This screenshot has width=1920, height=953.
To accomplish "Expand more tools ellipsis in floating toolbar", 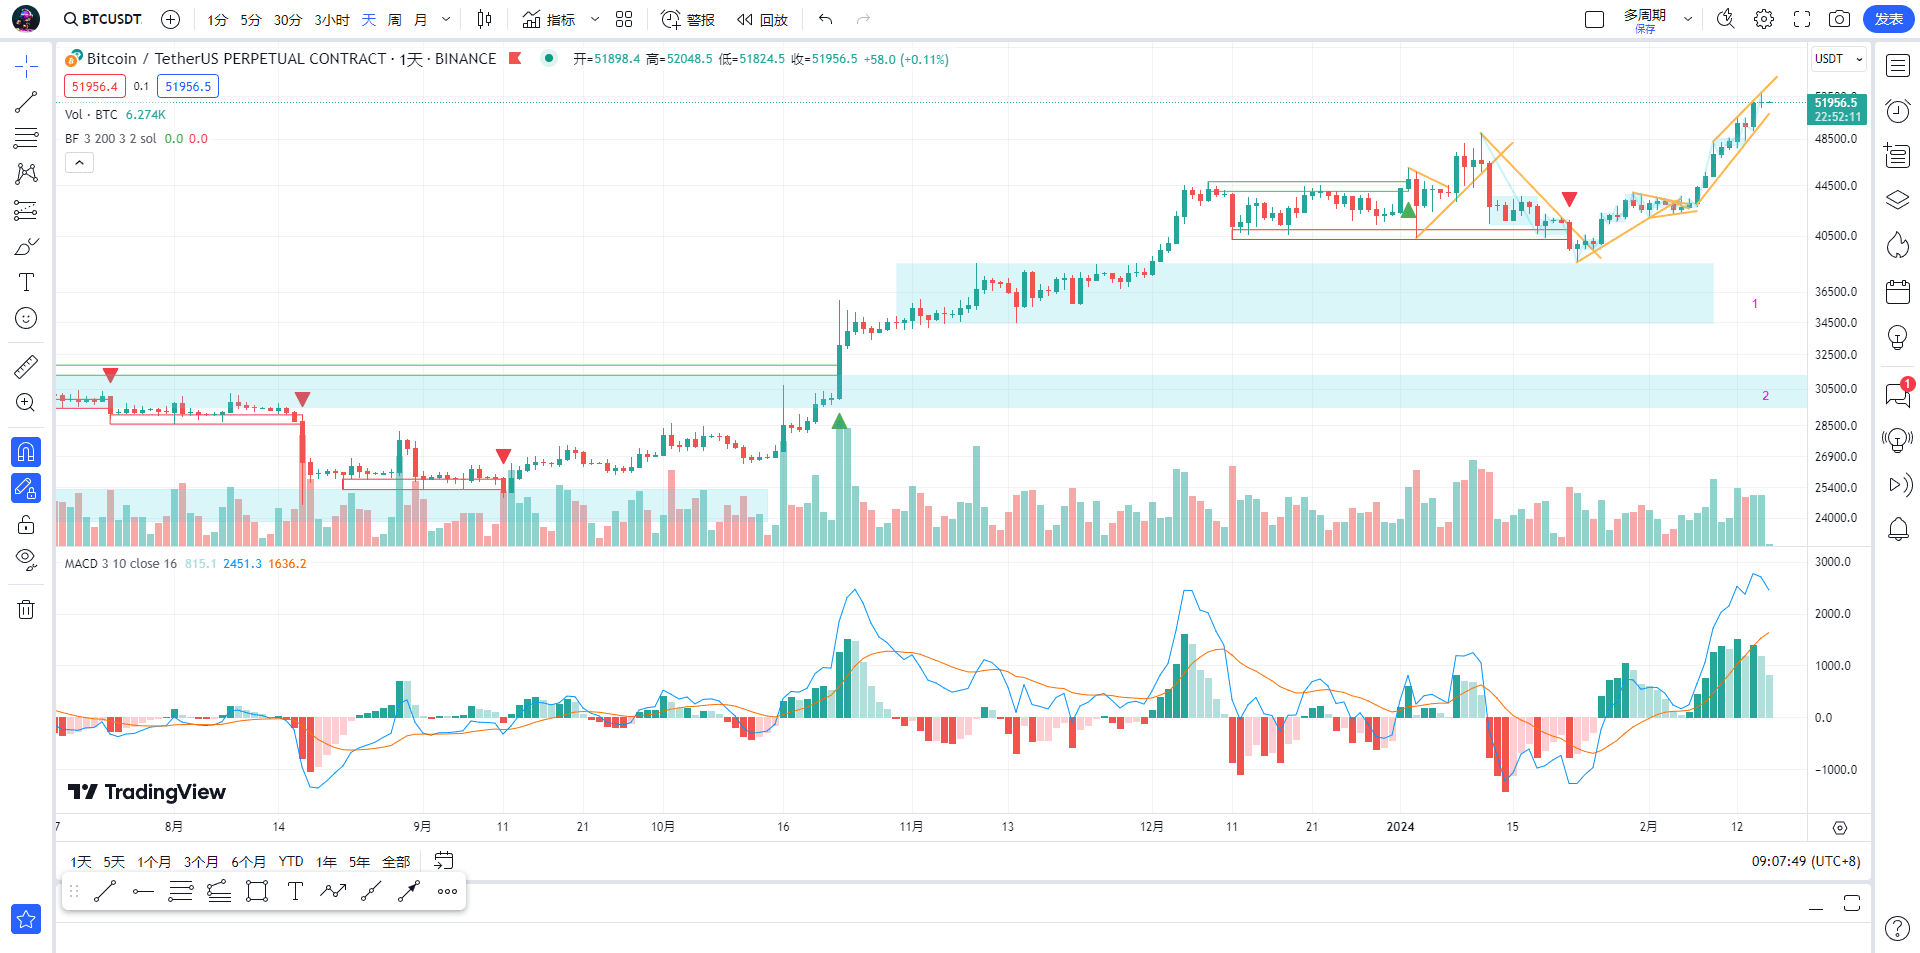I will point(447,891).
